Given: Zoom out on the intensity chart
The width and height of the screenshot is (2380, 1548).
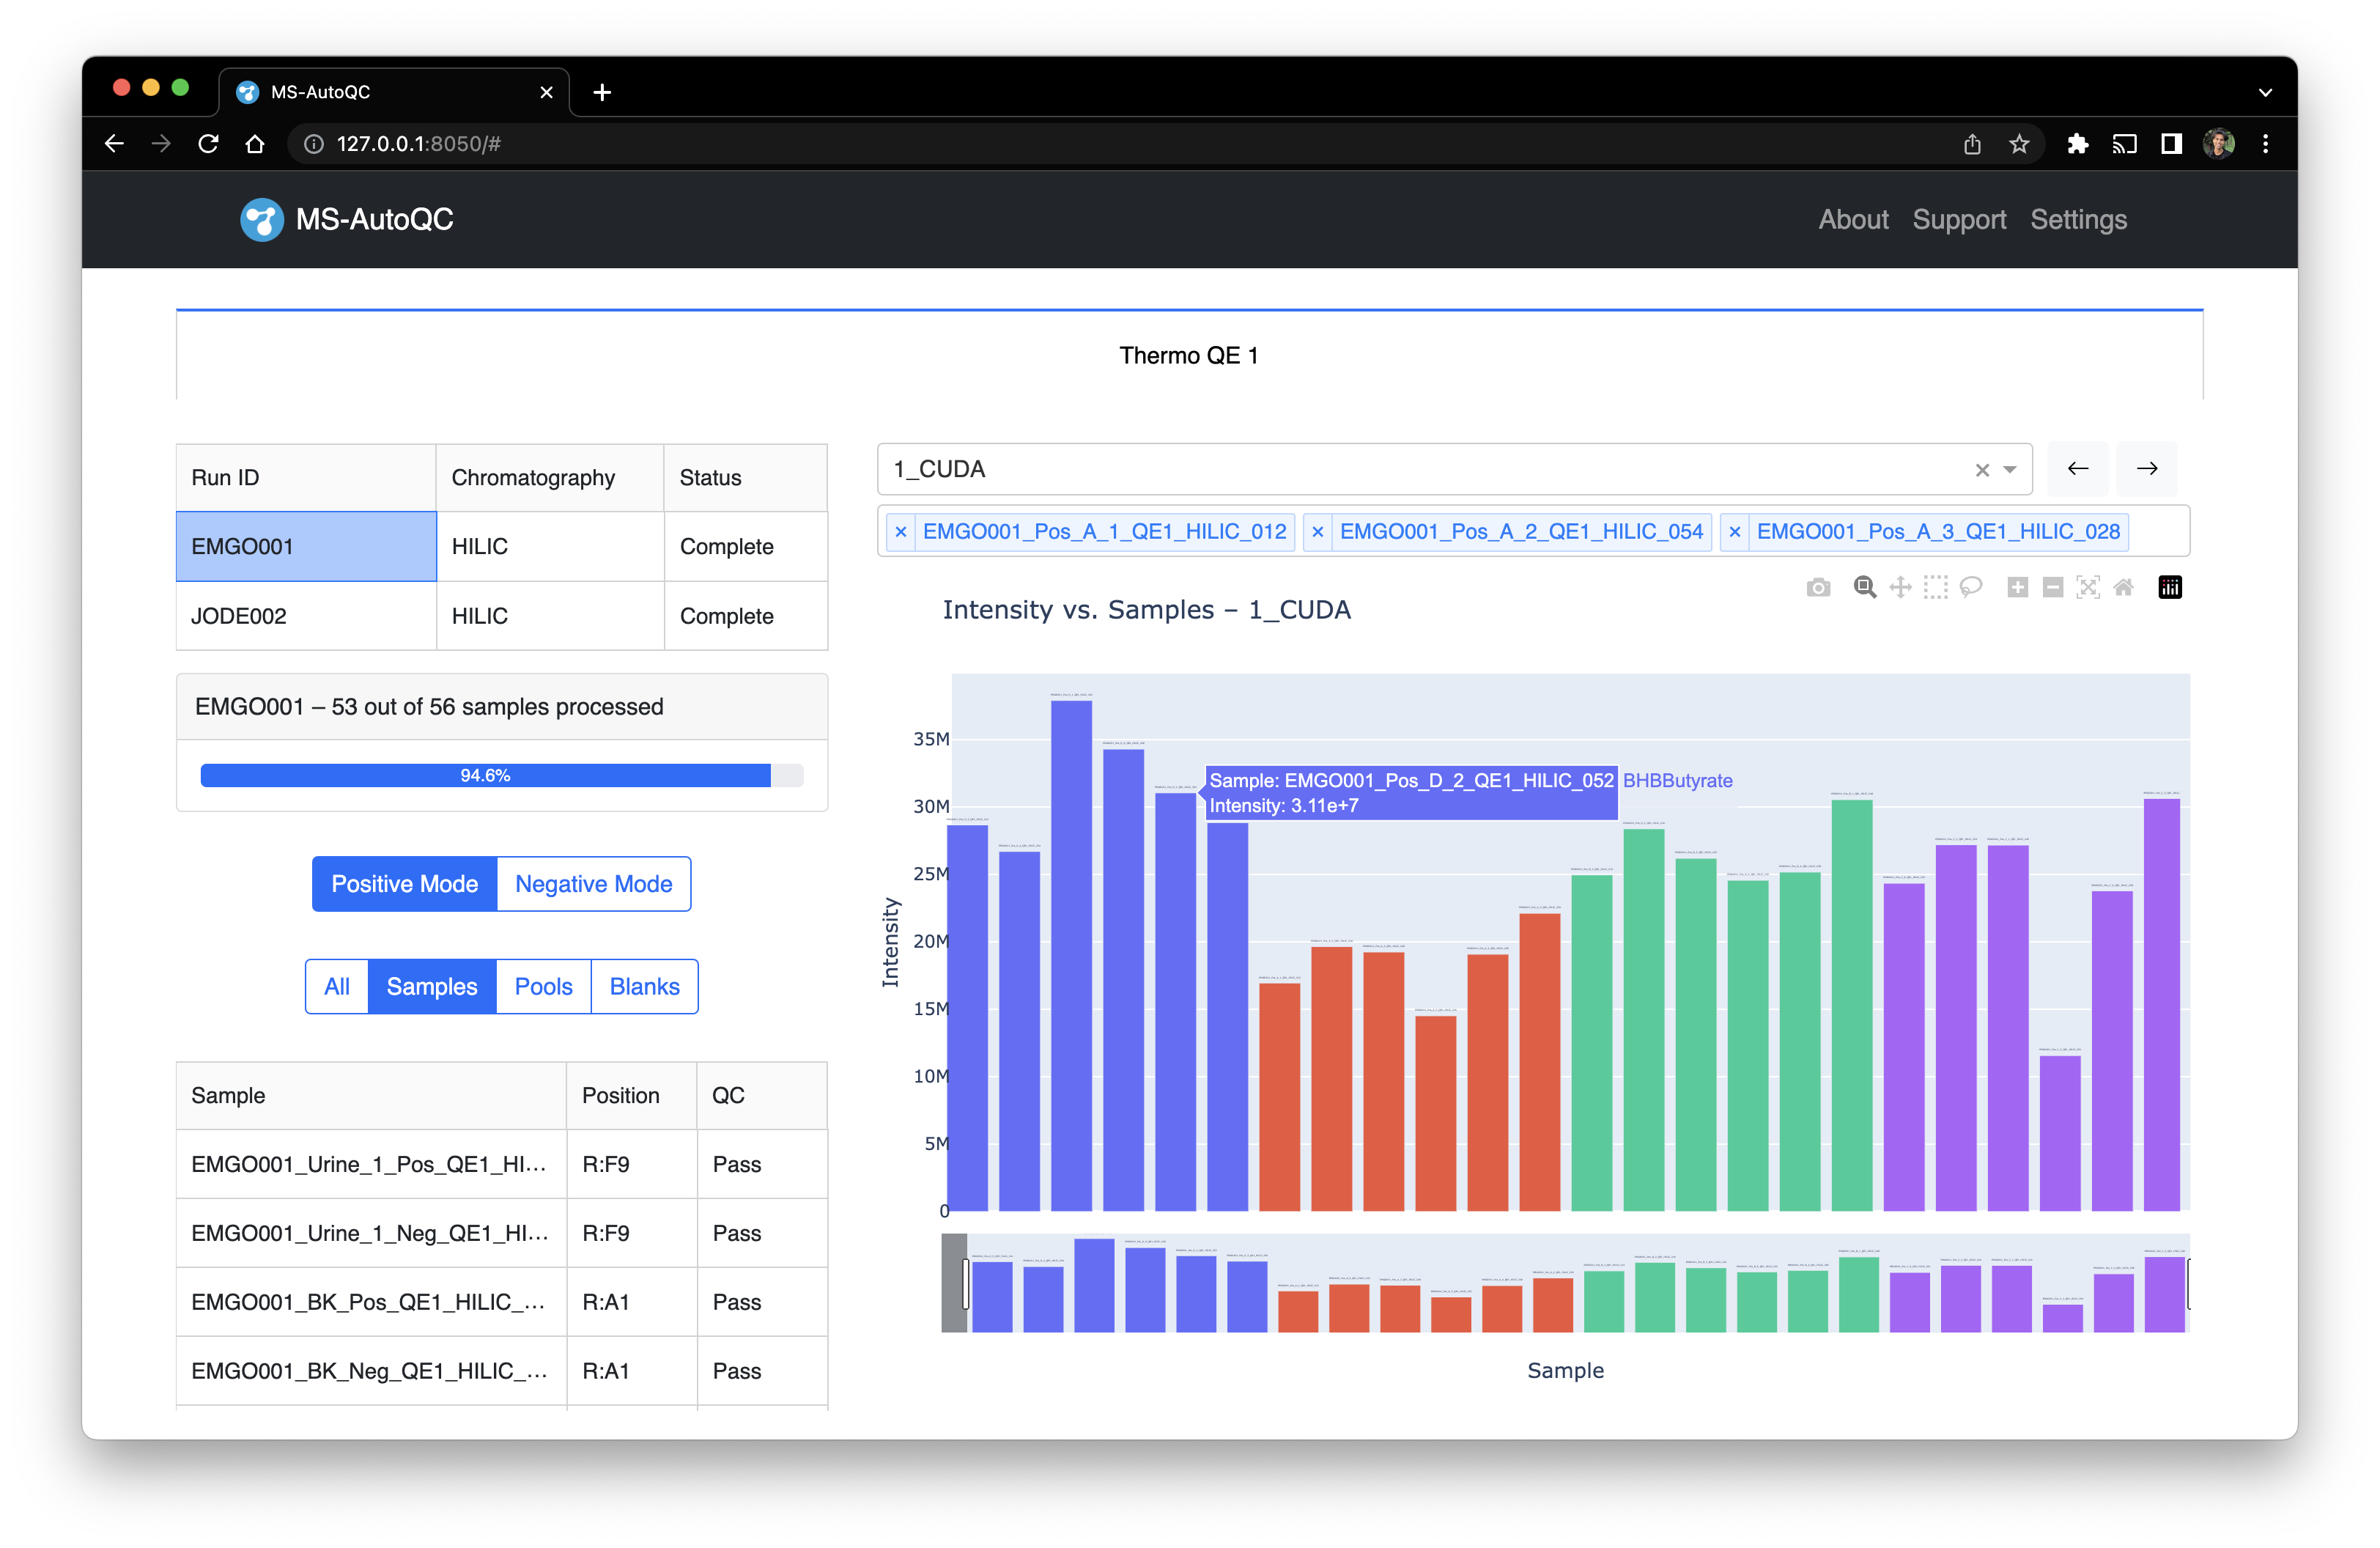Looking at the screenshot, I should (x=2053, y=587).
